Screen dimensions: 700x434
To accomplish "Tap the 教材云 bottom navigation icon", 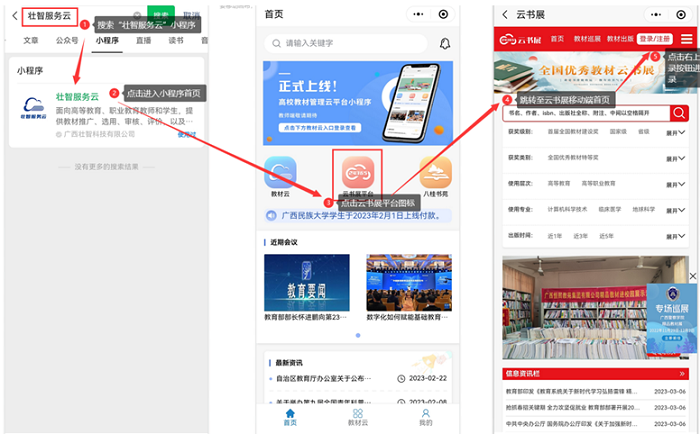I will [357, 417].
